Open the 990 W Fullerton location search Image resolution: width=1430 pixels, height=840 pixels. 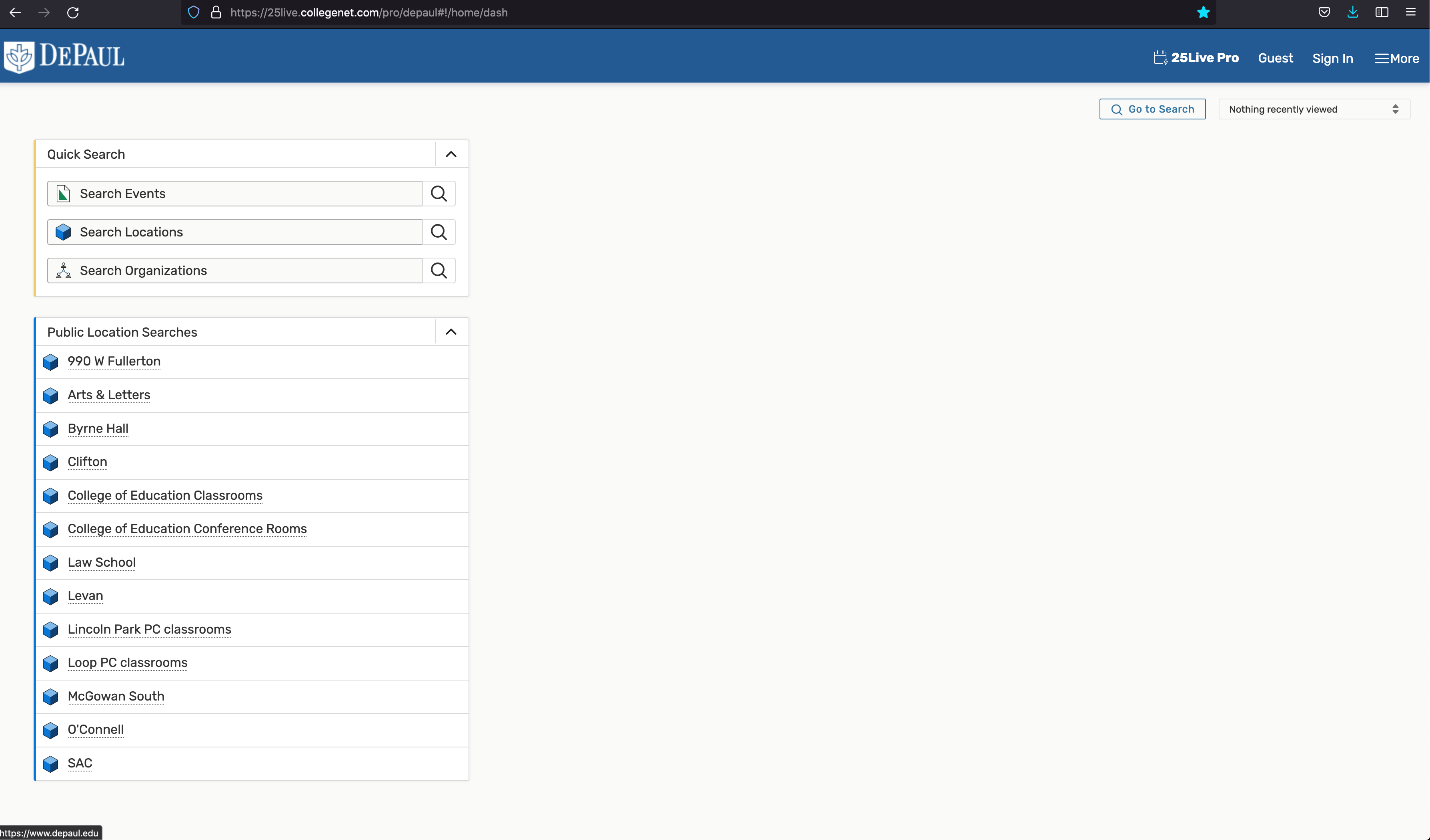click(114, 361)
